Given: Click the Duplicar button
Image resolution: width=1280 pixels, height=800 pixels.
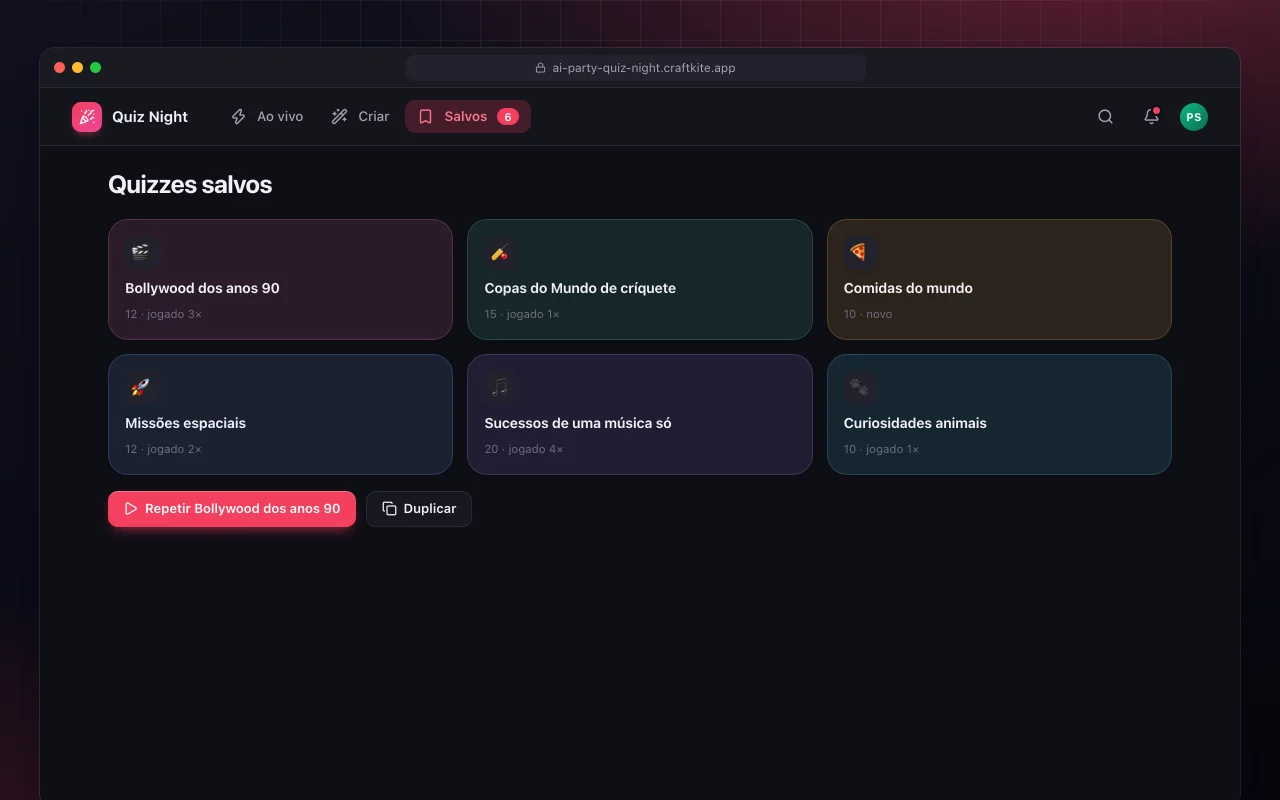Looking at the screenshot, I should click(x=419, y=509).
